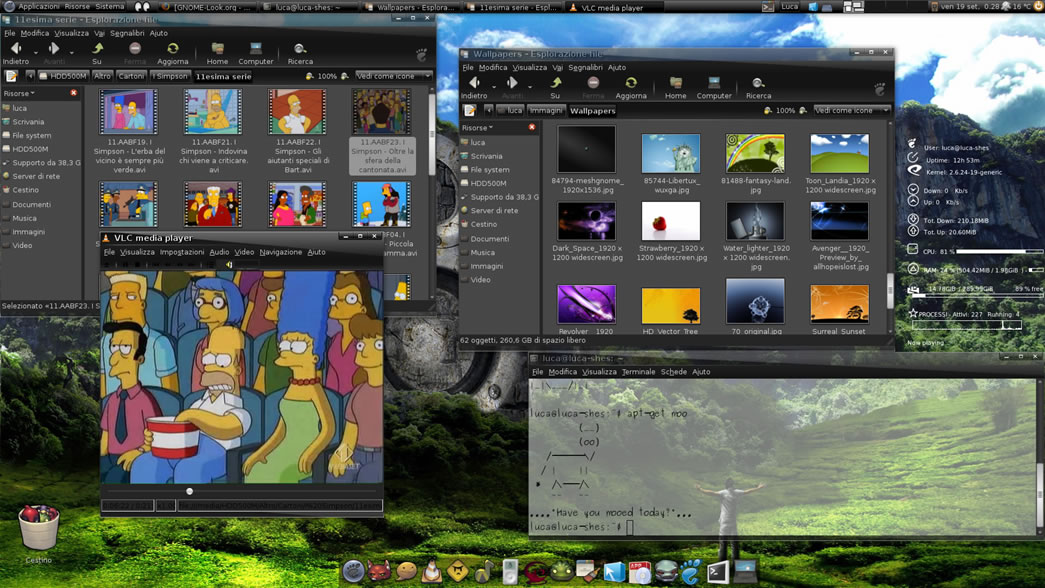Open Indietro history arrow in Wallpapers window

[494, 87]
